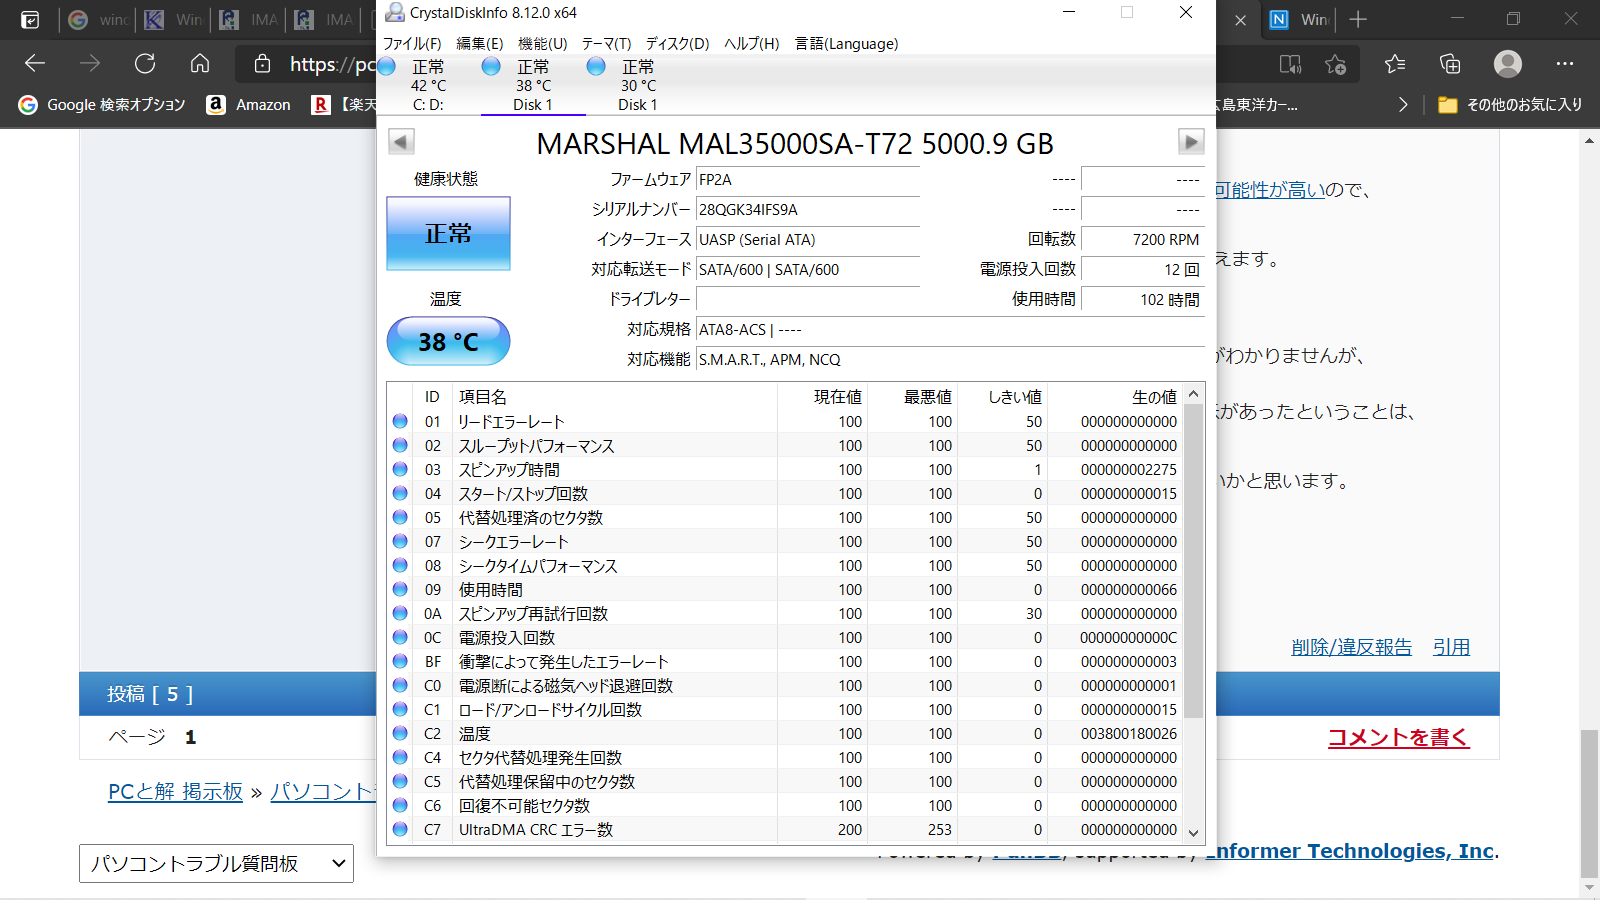
Task: Click the 正常 health status button
Action: 448,234
